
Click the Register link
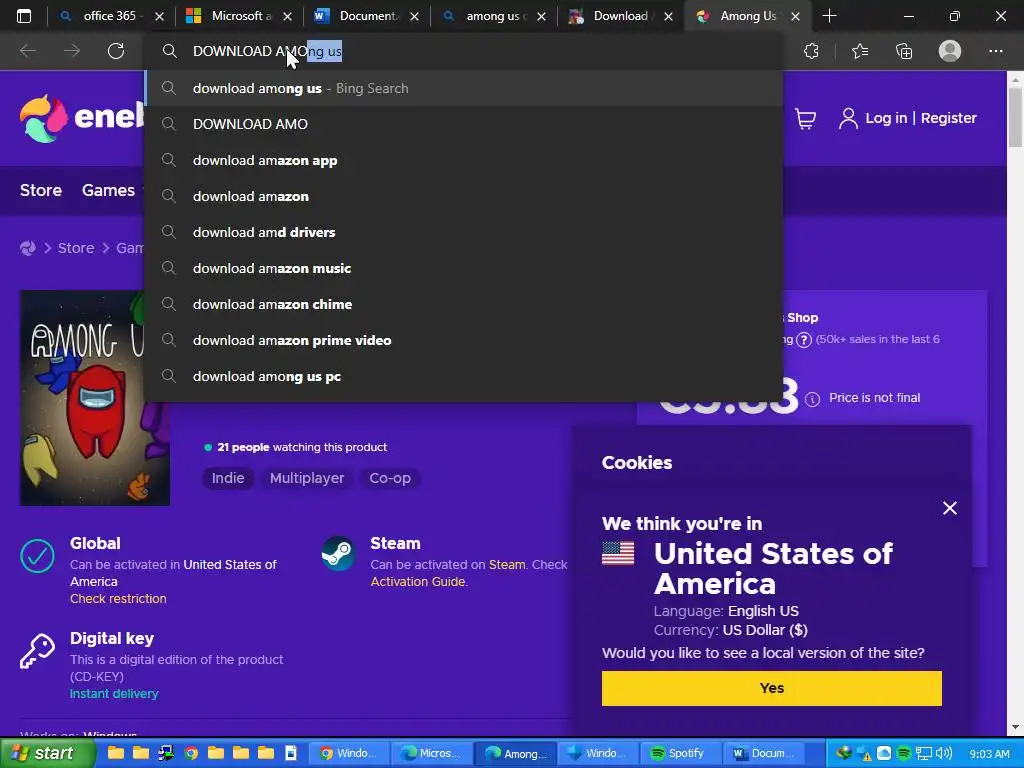tap(948, 118)
